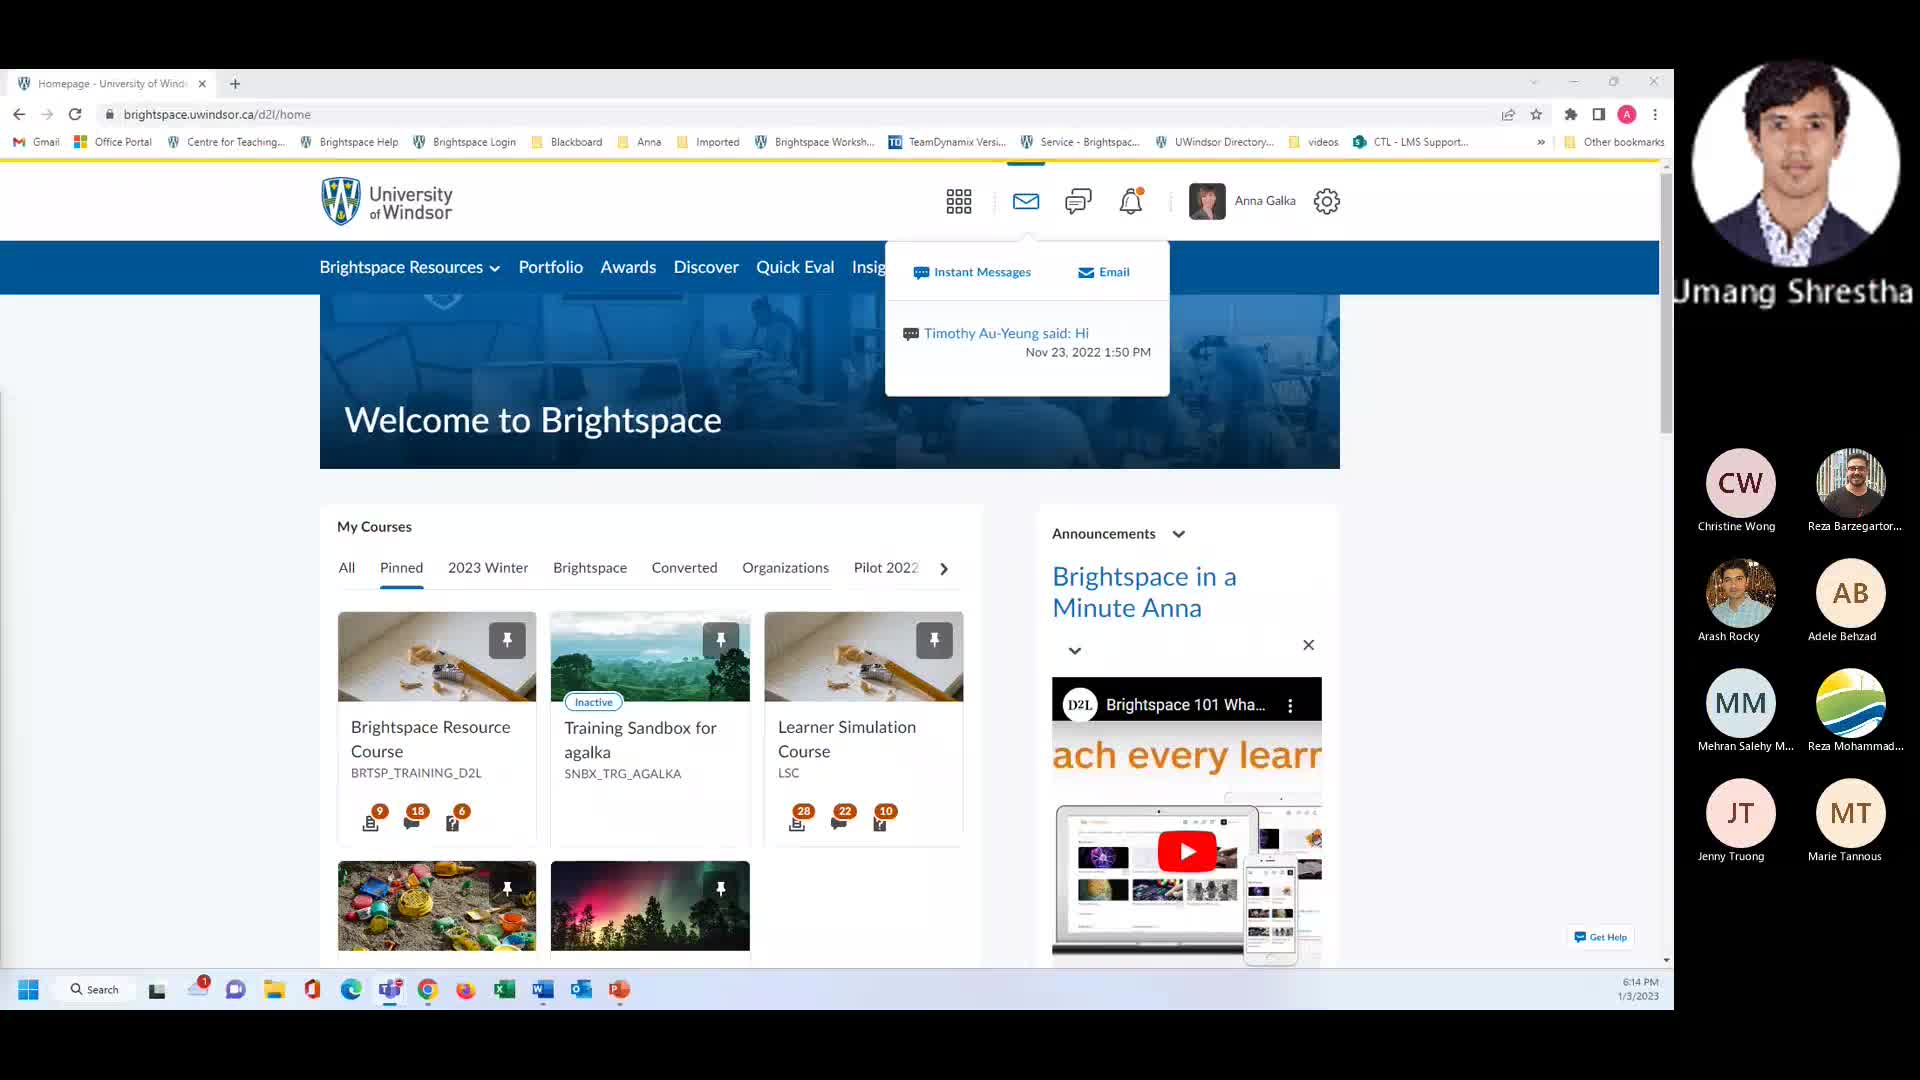Viewport: 1920px width, 1080px height.
Task: Open the Learner Simulation Course title
Action: point(846,739)
